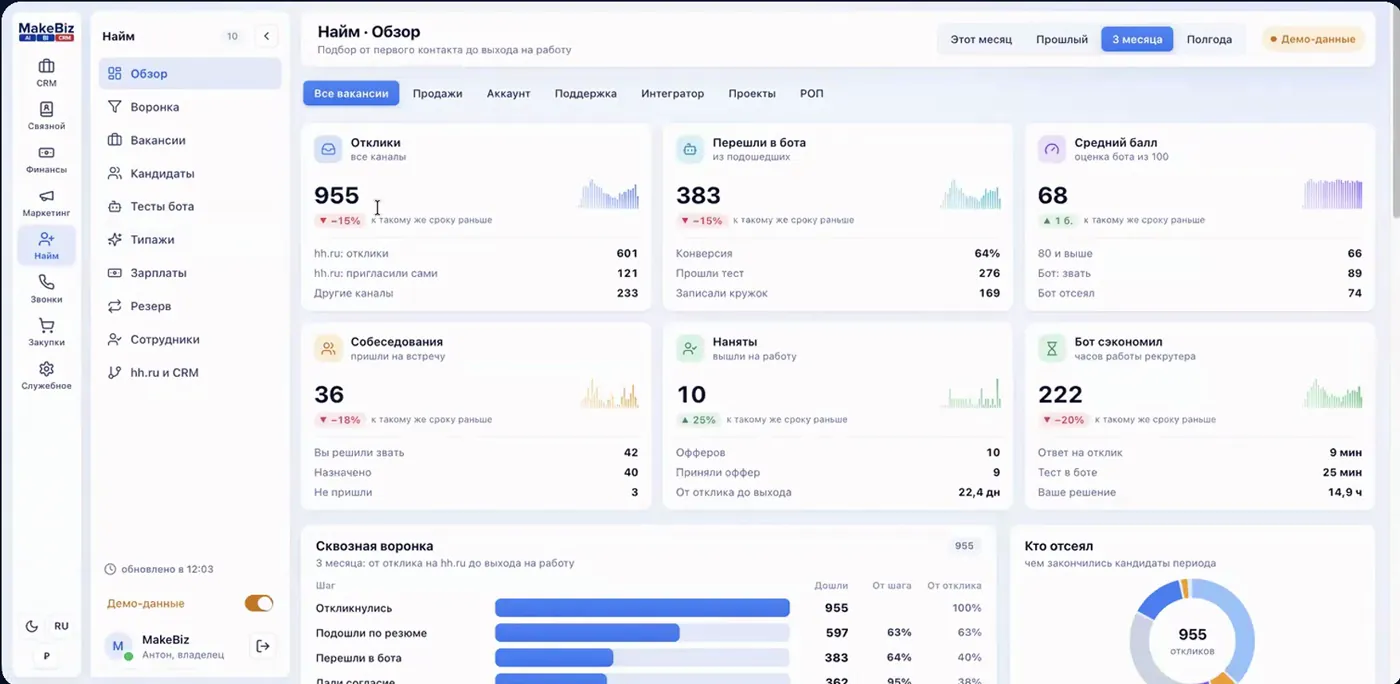Switch to the Интегратор tab
This screenshot has width=1400, height=684.
click(672, 93)
